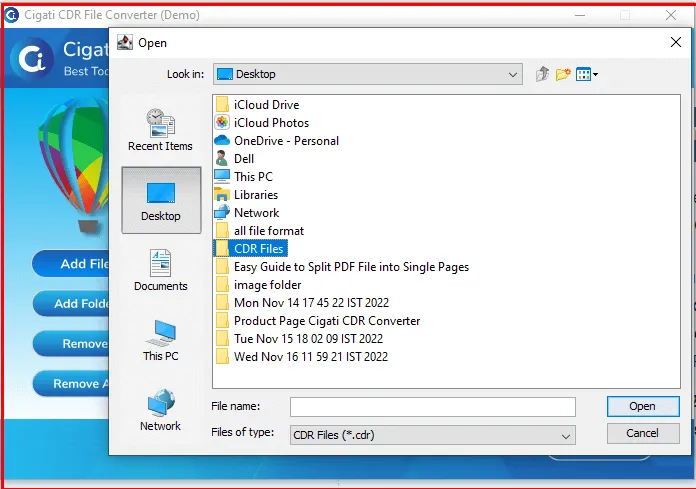This screenshot has height=489, width=696.
Task: Click Add File button in Cigati window
Action: pos(71,264)
